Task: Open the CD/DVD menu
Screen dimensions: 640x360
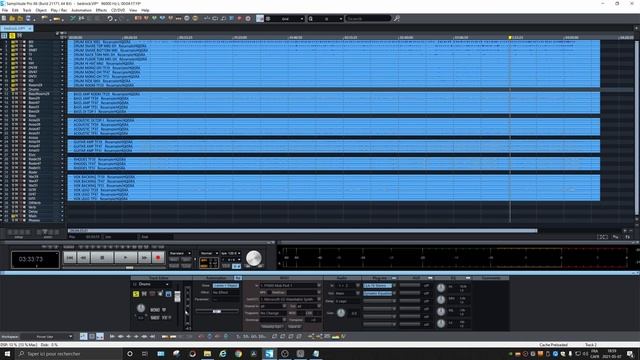Action: pos(118,10)
